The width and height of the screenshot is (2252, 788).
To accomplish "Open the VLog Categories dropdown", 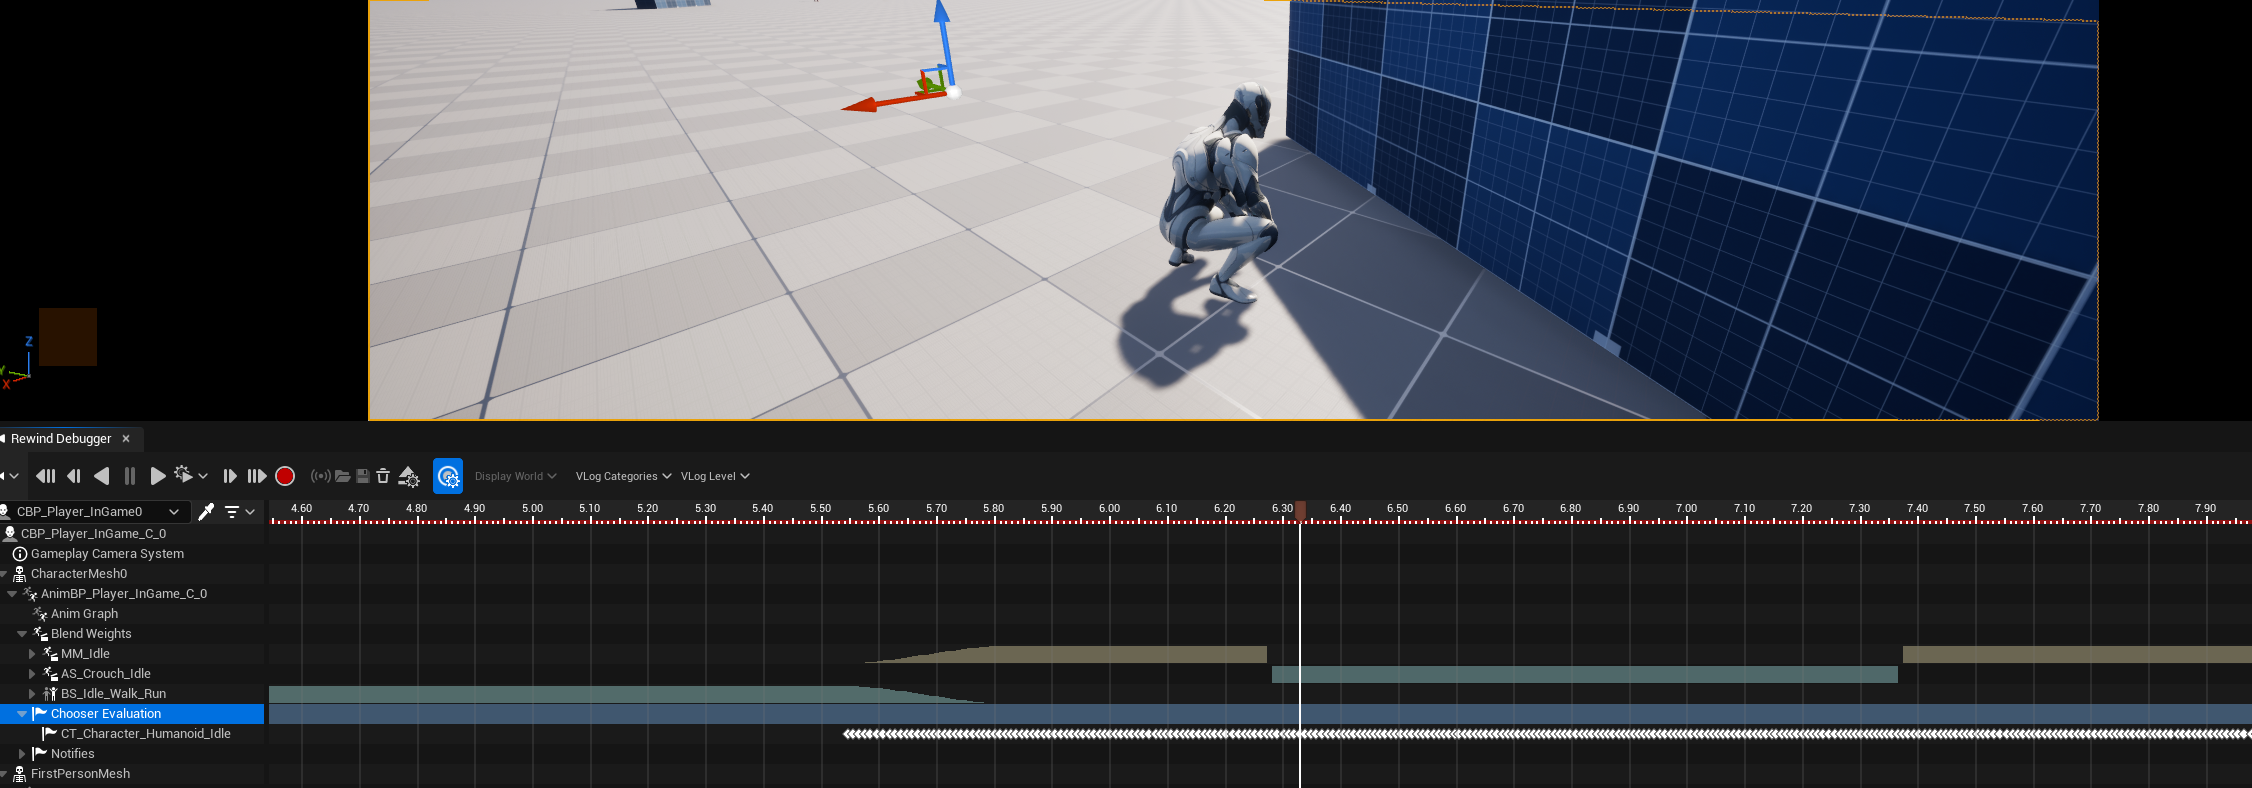I will (623, 476).
